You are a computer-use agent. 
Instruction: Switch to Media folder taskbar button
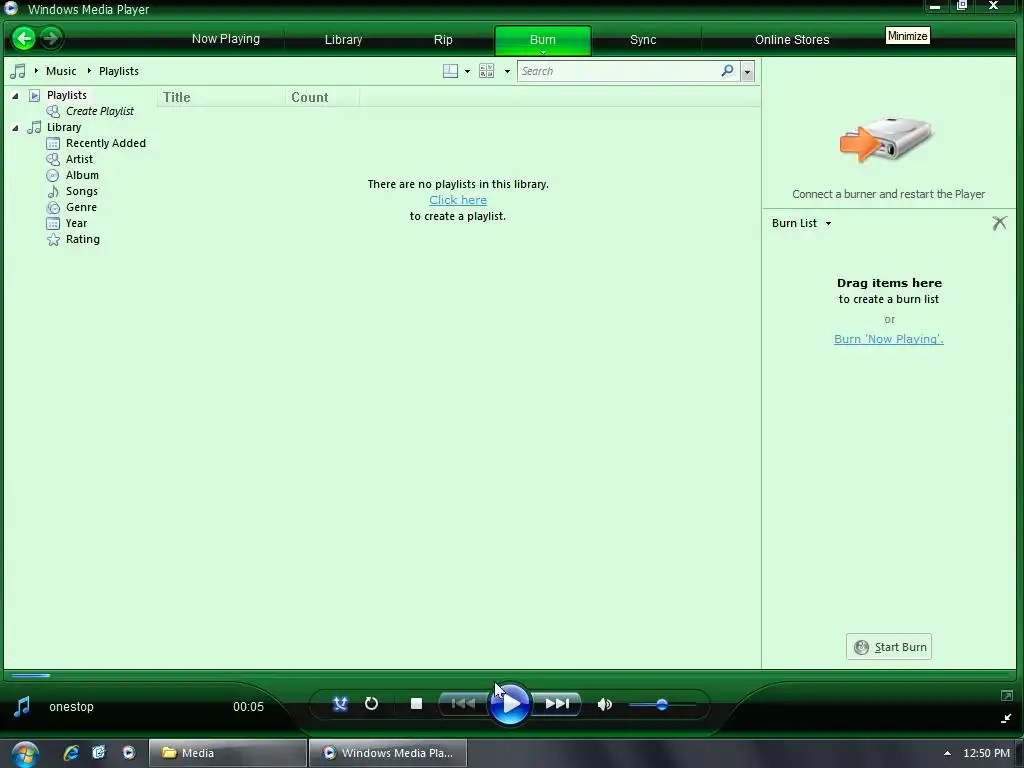(228, 753)
